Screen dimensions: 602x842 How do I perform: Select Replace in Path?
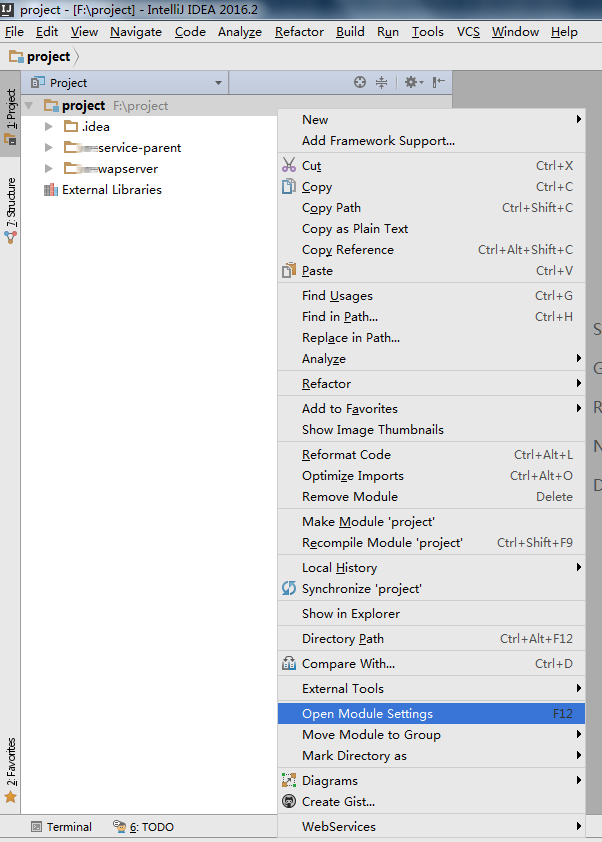[x=431, y=338]
